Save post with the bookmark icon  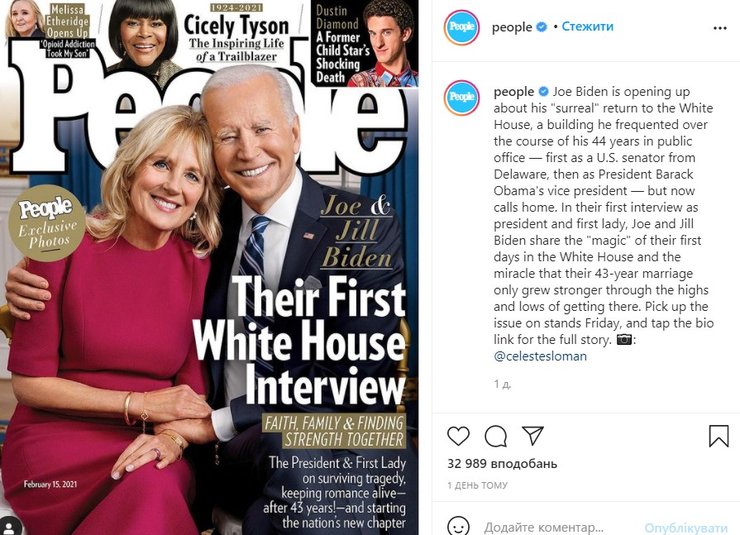click(x=719, y=435)
